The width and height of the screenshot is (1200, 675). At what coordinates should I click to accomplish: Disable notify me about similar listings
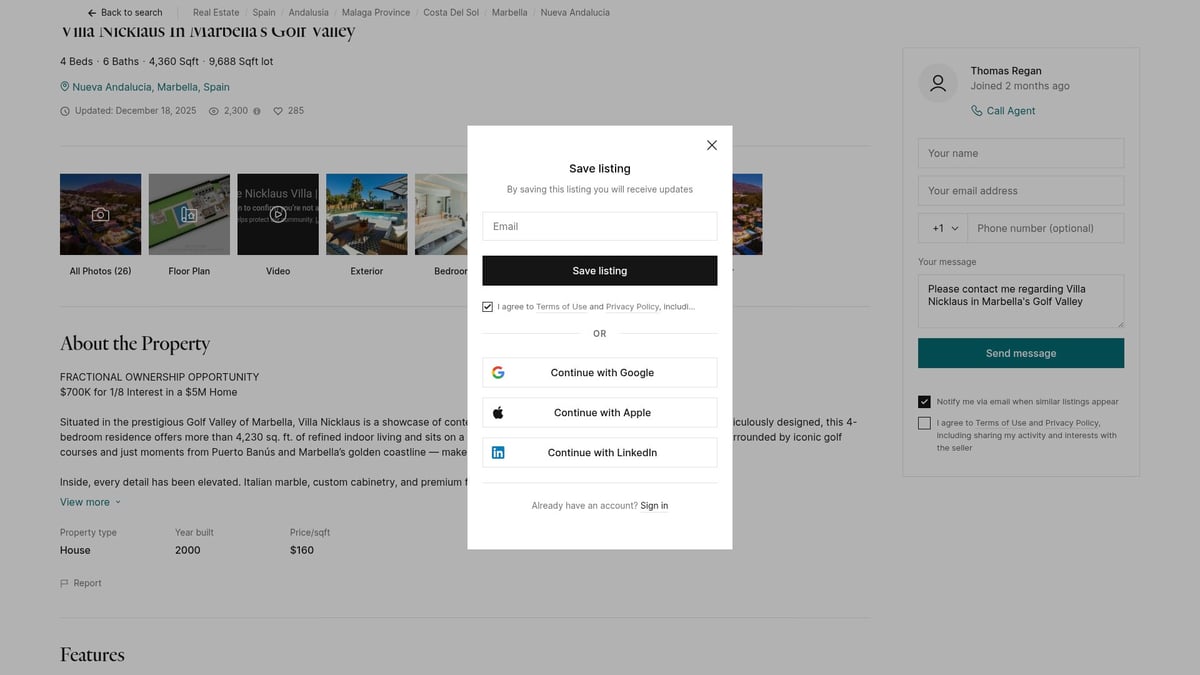(924, 402)
